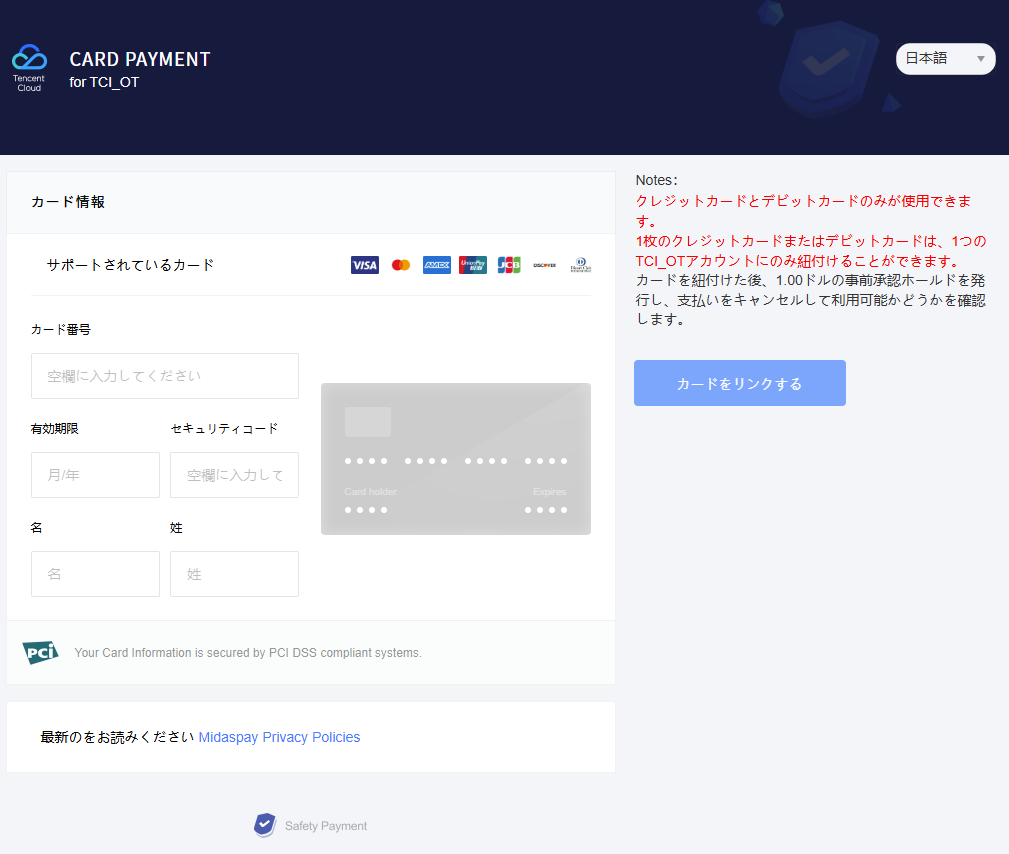
Task: Focus the セキュリティコード input field
Action: coord(234,475)
